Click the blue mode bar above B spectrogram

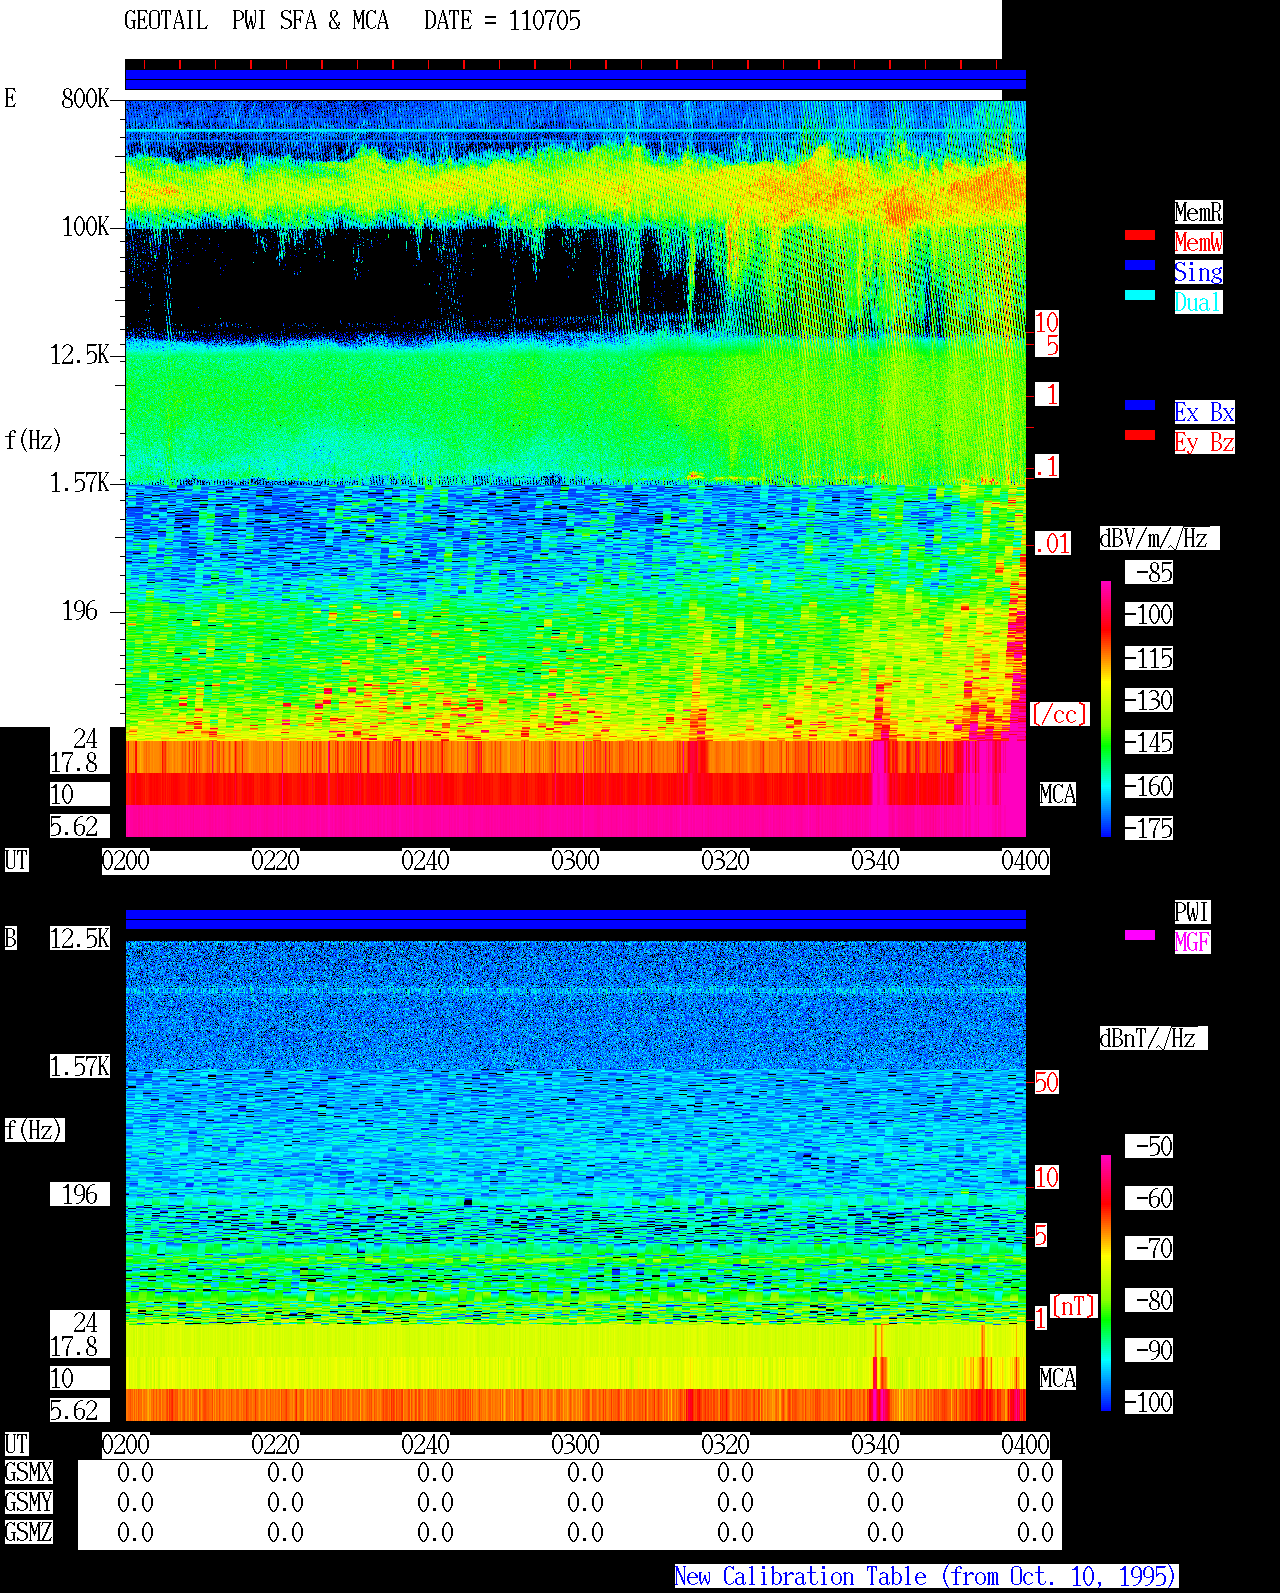click(x=575, y=919)
